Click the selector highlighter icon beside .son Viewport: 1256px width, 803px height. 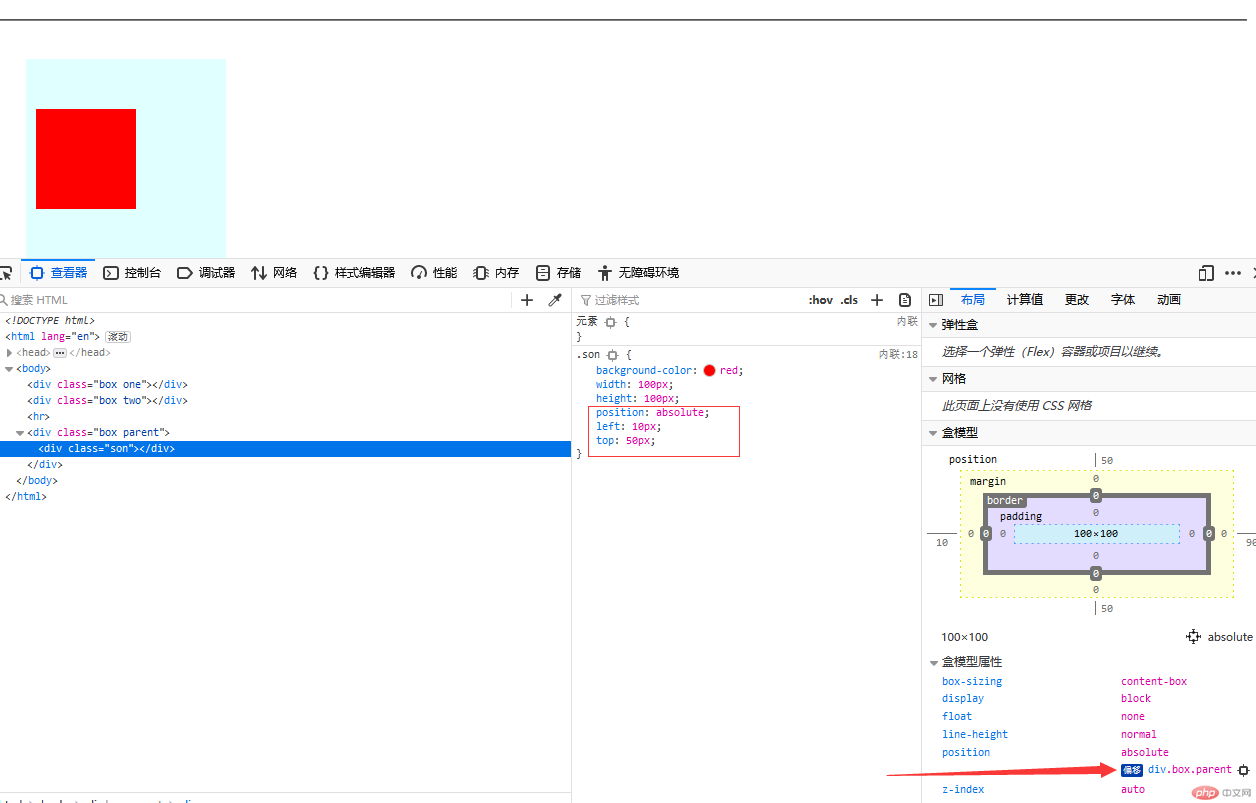(613, 355)
